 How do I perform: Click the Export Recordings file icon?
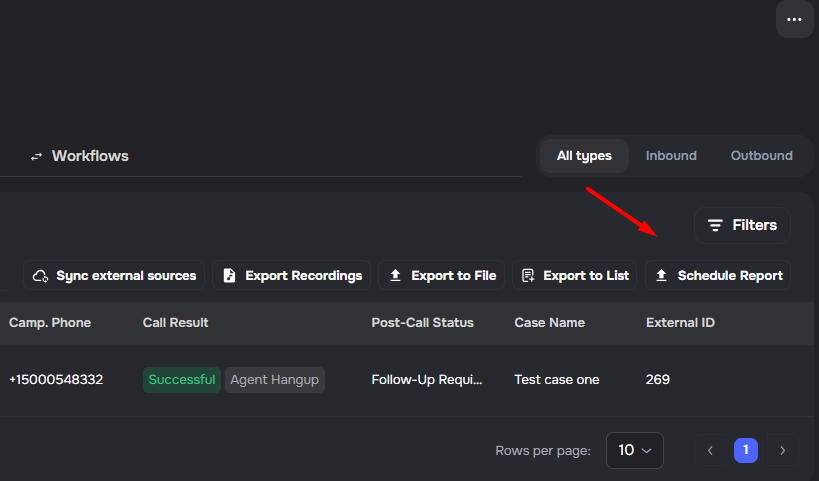click(x=229, y=275)
